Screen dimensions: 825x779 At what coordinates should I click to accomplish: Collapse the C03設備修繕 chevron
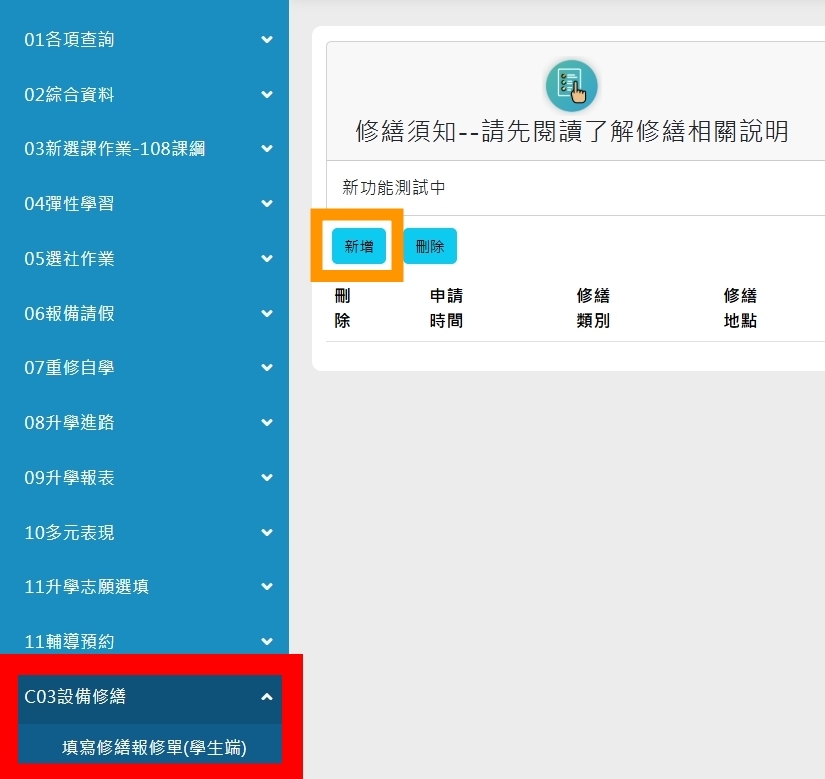coord(267,696)
